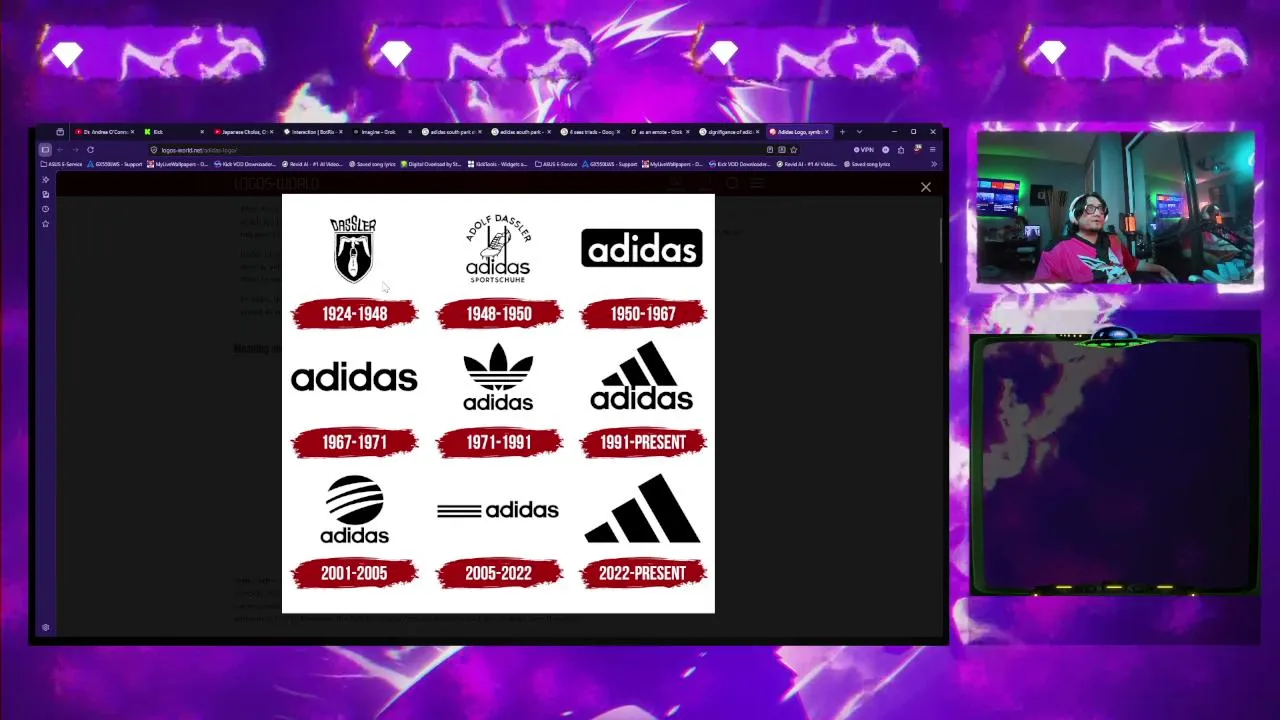Go back with the back arrow
Image resolution: width=1280 pixels, height=720 pixels.
[60, 150]
